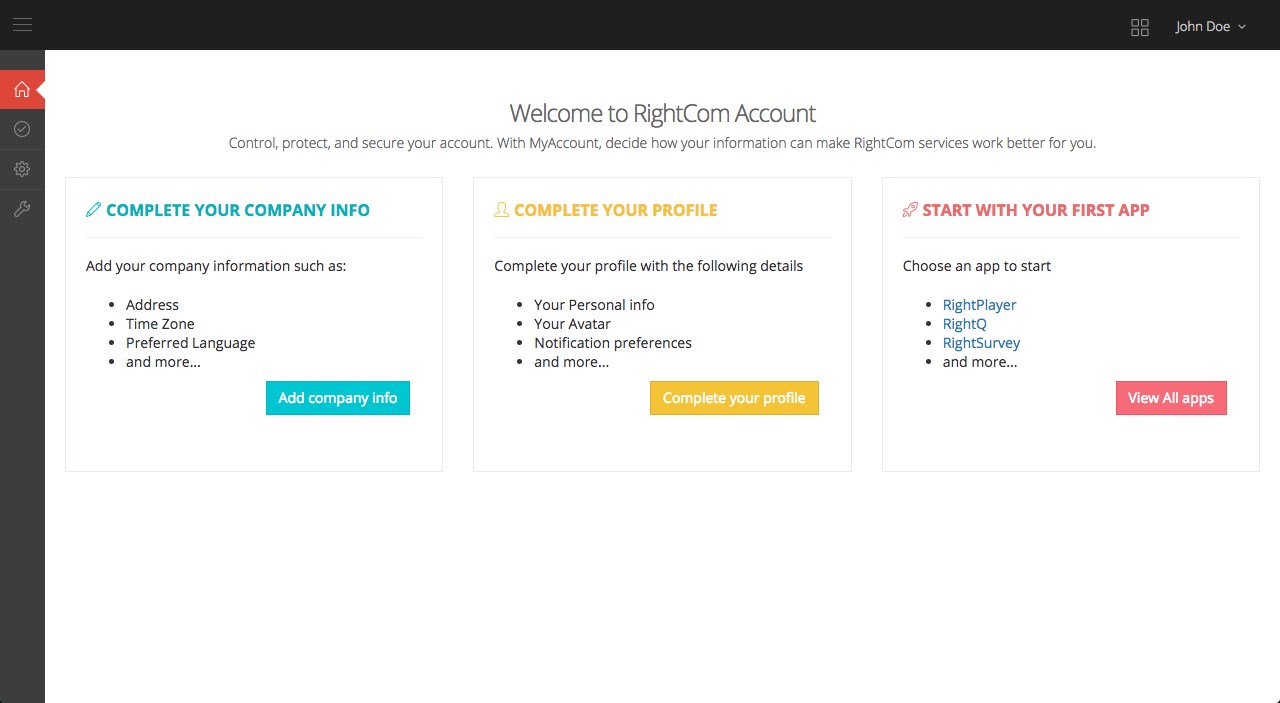The height and width of the screenshot is (703, 1280).
Task: Expand the John Doe user dropdown
Action: (1211, 27)
